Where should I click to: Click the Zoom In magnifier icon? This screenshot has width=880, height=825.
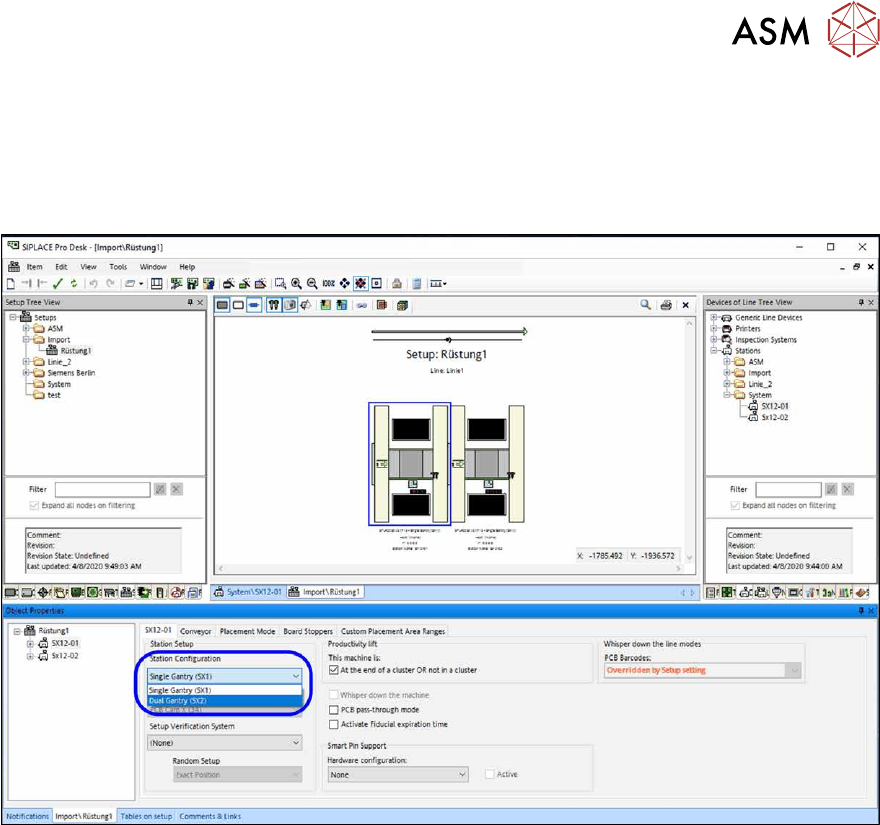pyautogui.click(x=296, y=284)
